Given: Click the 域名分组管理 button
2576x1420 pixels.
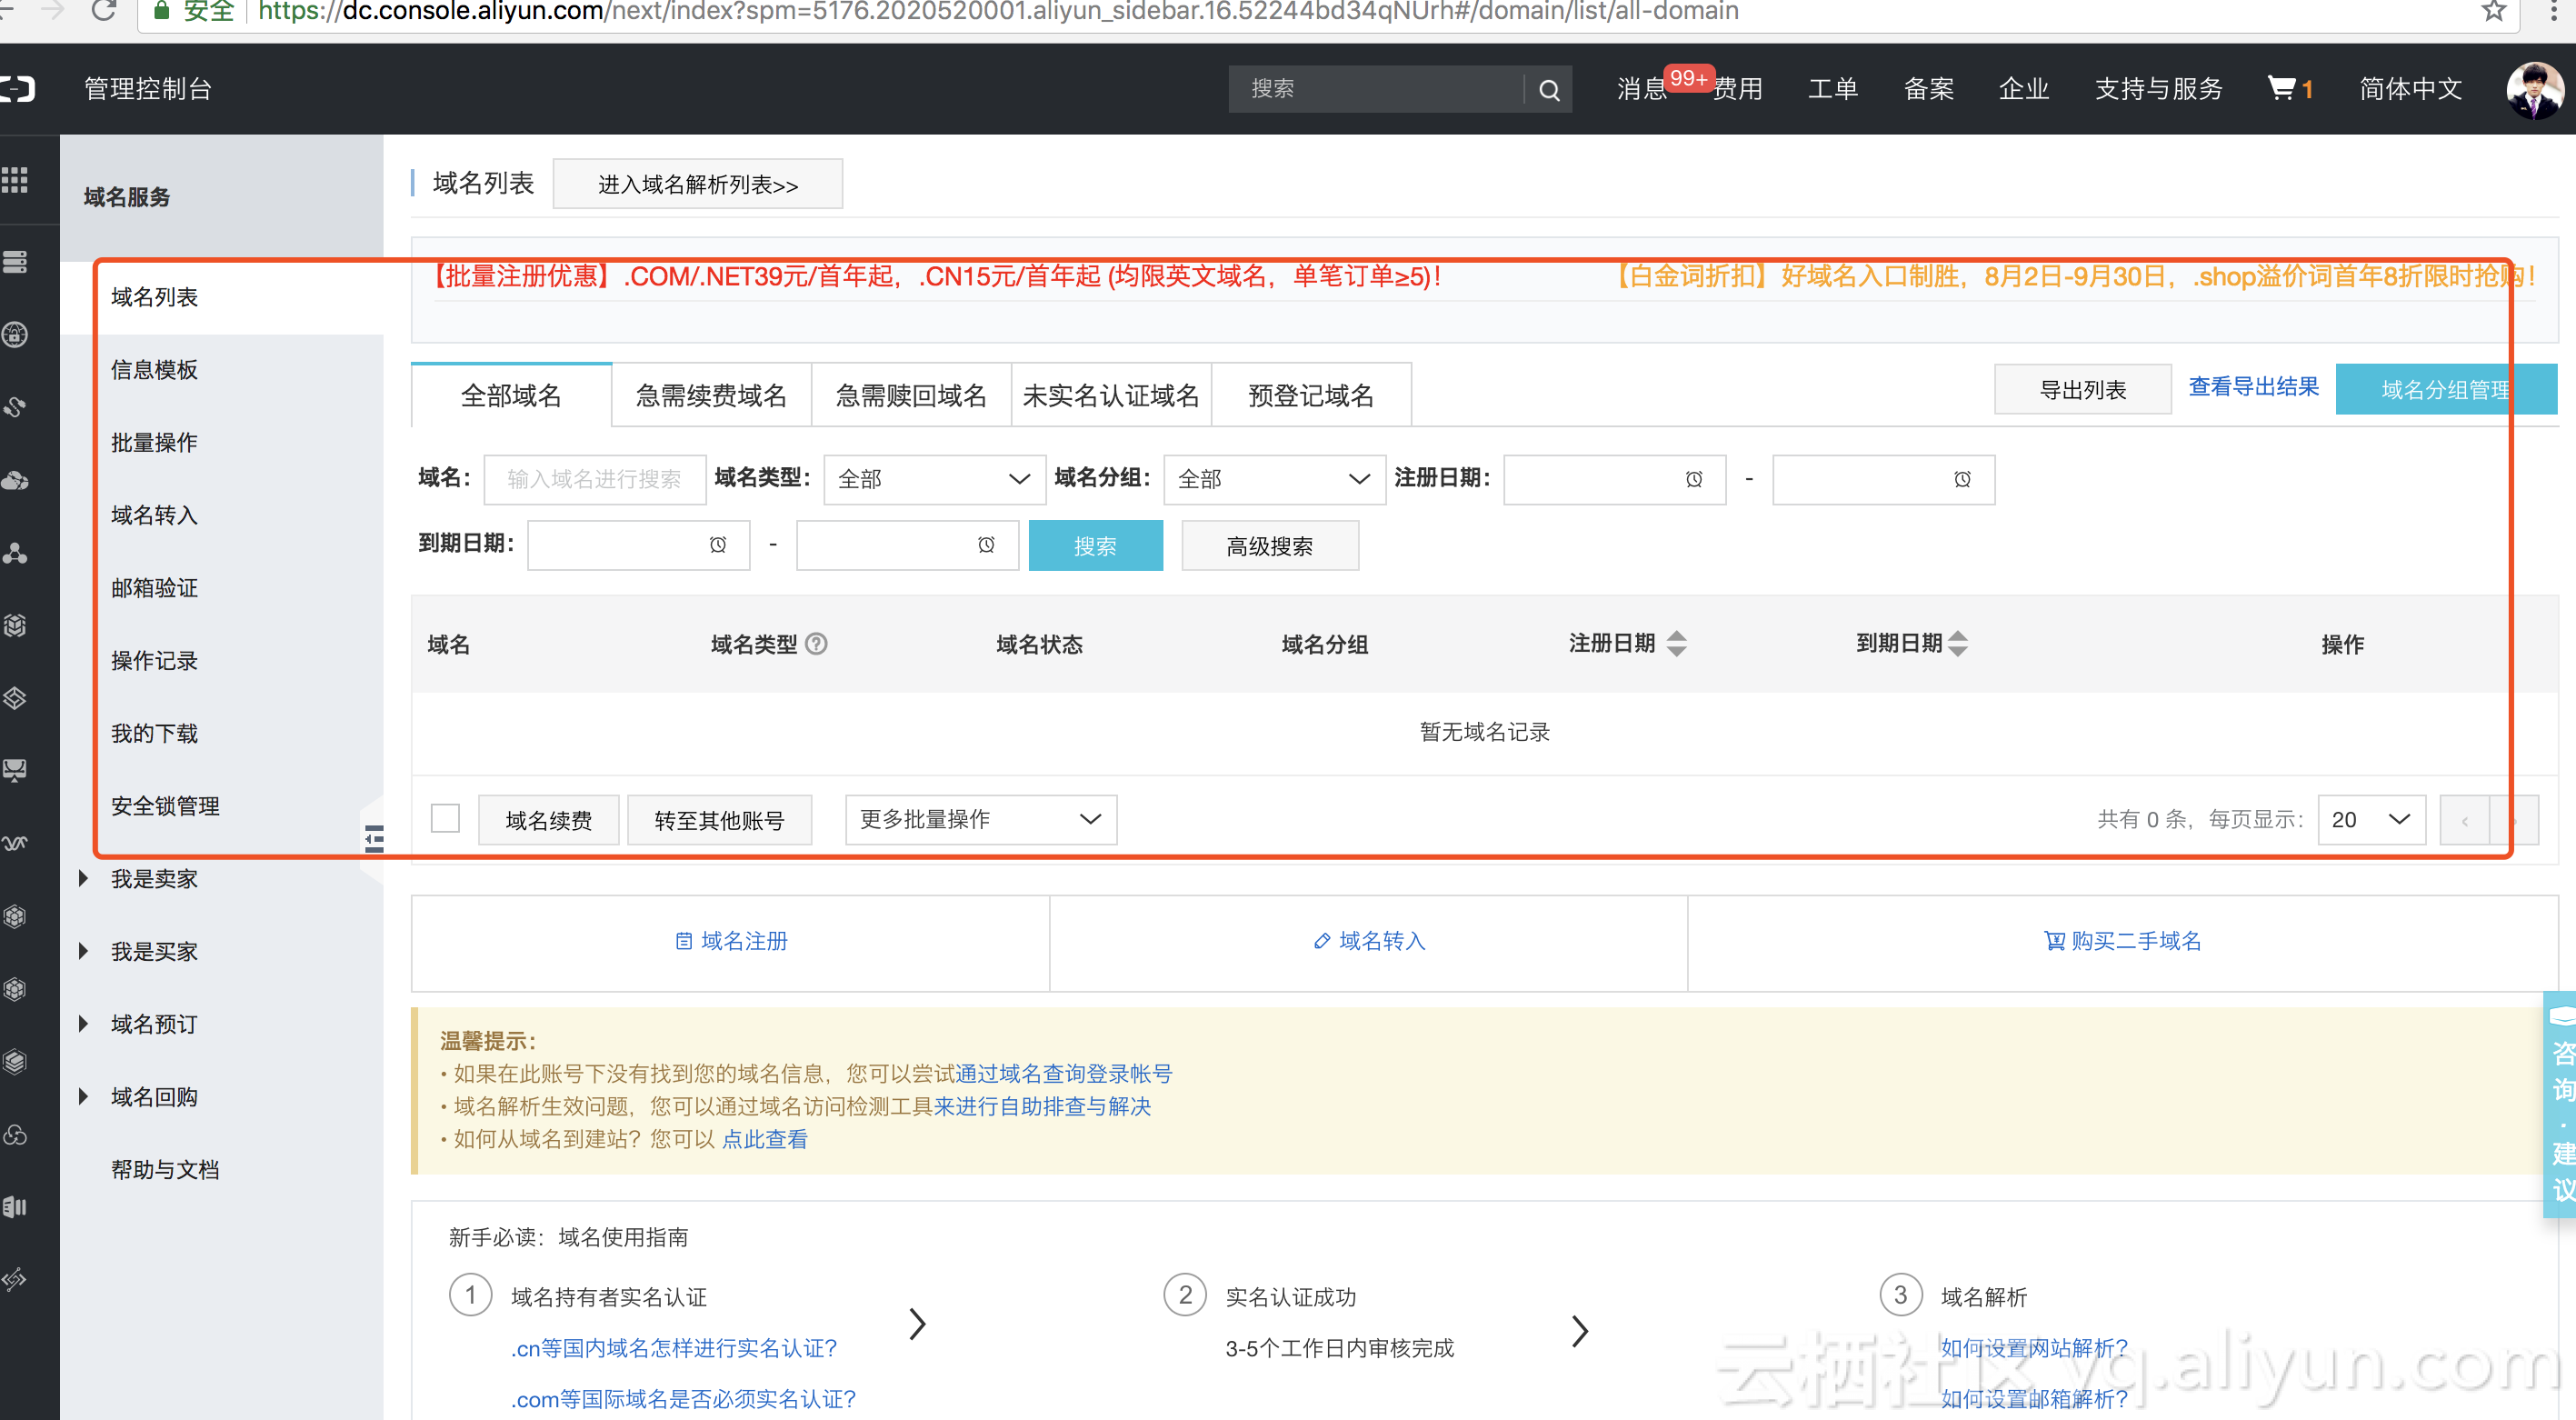Looking at the screenshot, I should point(2446,390).
